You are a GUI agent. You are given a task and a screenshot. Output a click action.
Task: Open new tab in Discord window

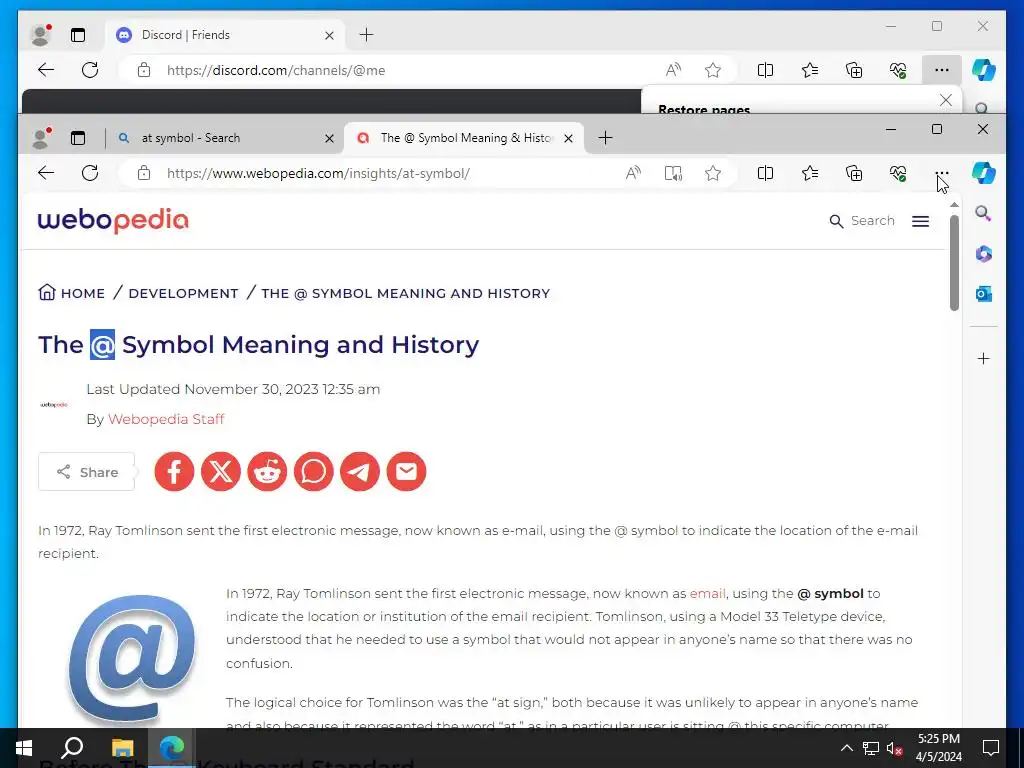366,35
